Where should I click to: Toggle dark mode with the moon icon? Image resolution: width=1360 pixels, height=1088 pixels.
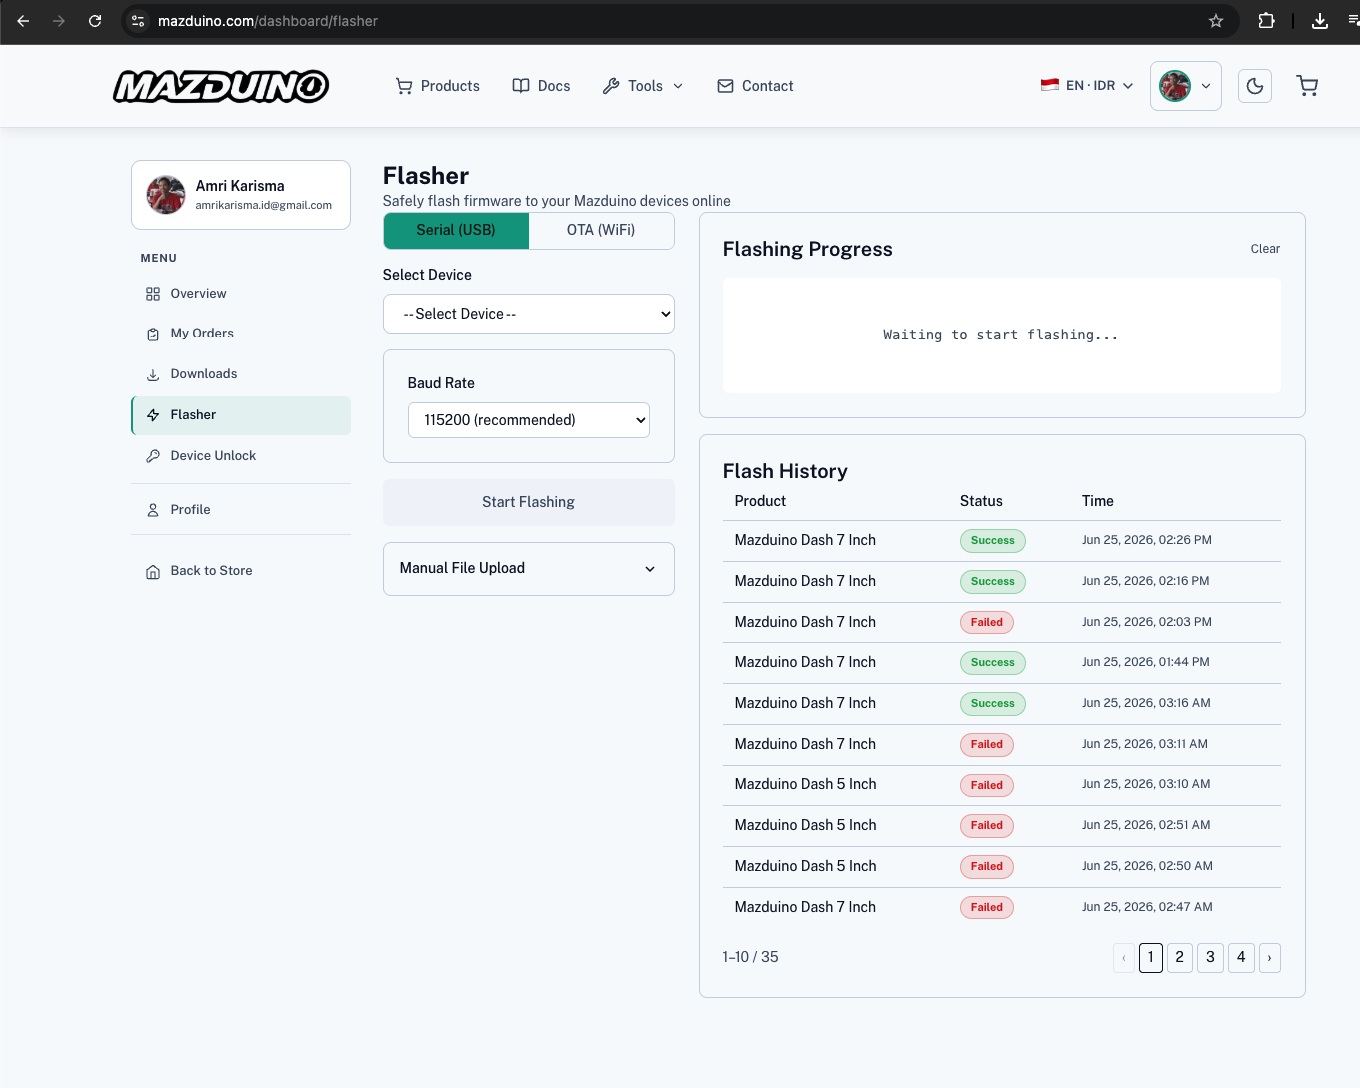[1255, 86]
